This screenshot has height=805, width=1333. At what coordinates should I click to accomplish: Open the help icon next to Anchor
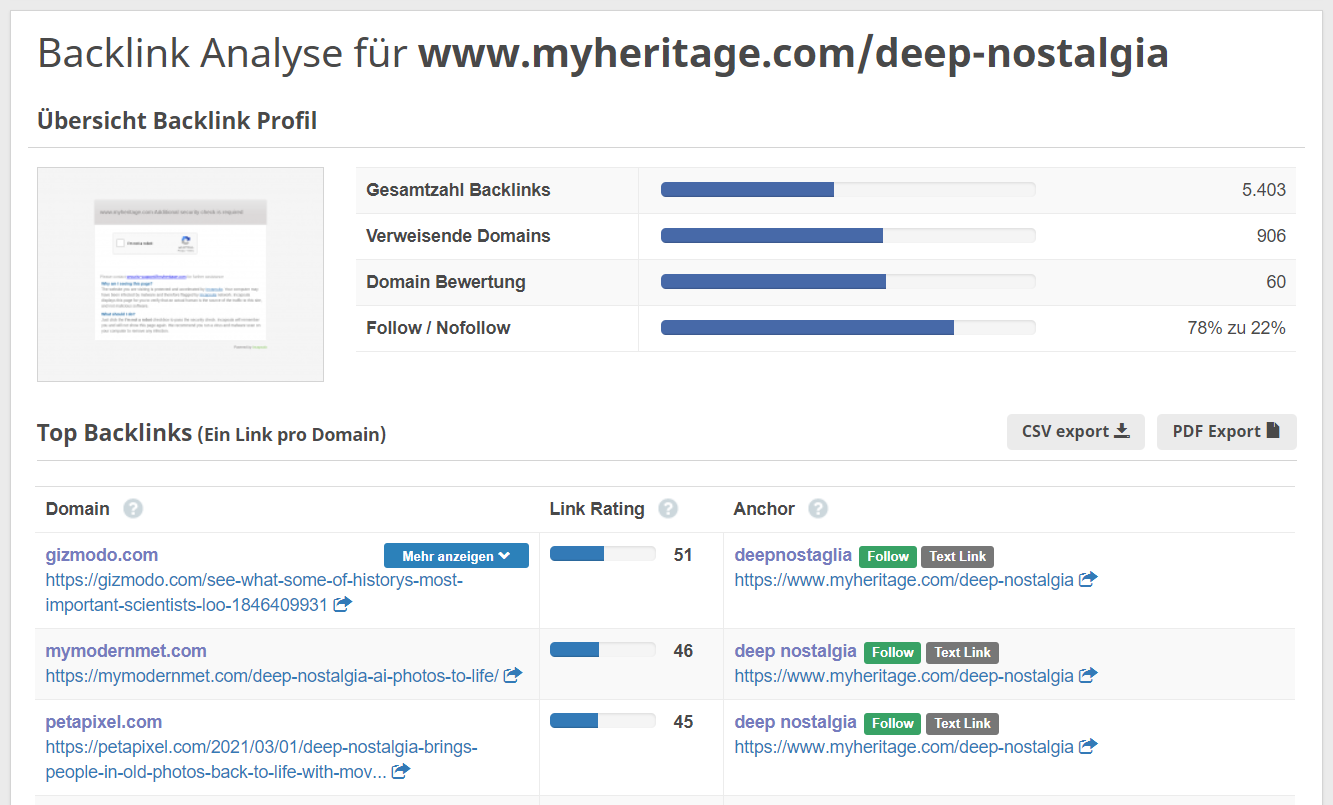click(x=818, y=508)
